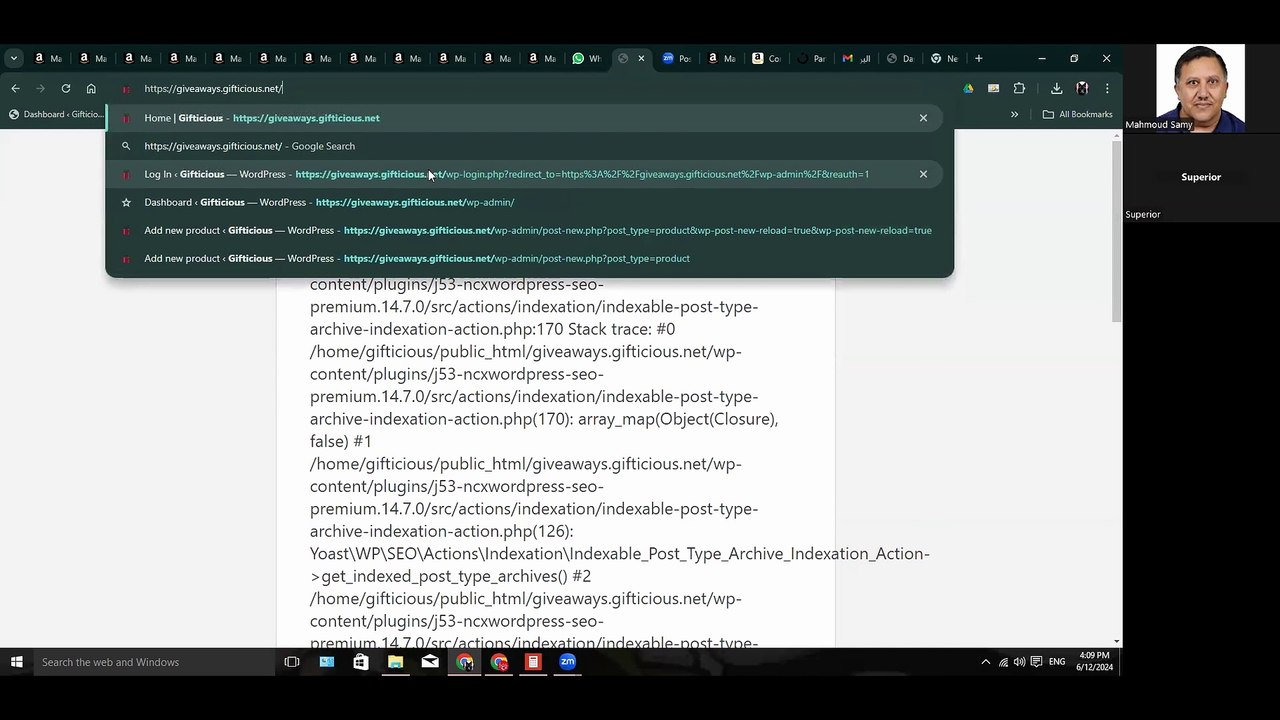
Task: Switch to the Gmail tab
Action: [x=857, y=58]
